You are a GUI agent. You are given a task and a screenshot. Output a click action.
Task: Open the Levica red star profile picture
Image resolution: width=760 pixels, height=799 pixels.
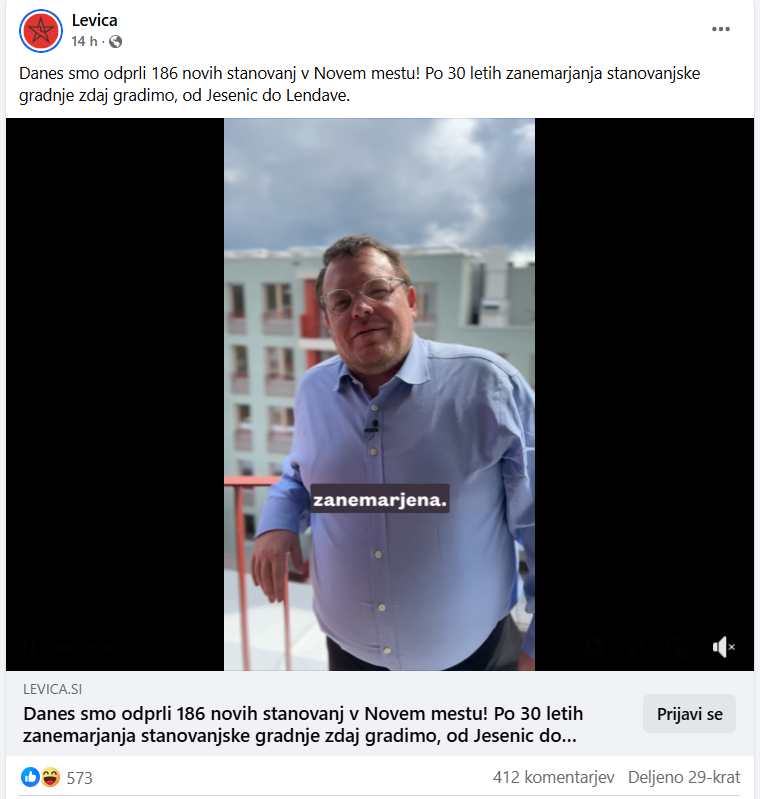(x=41, y=31)
